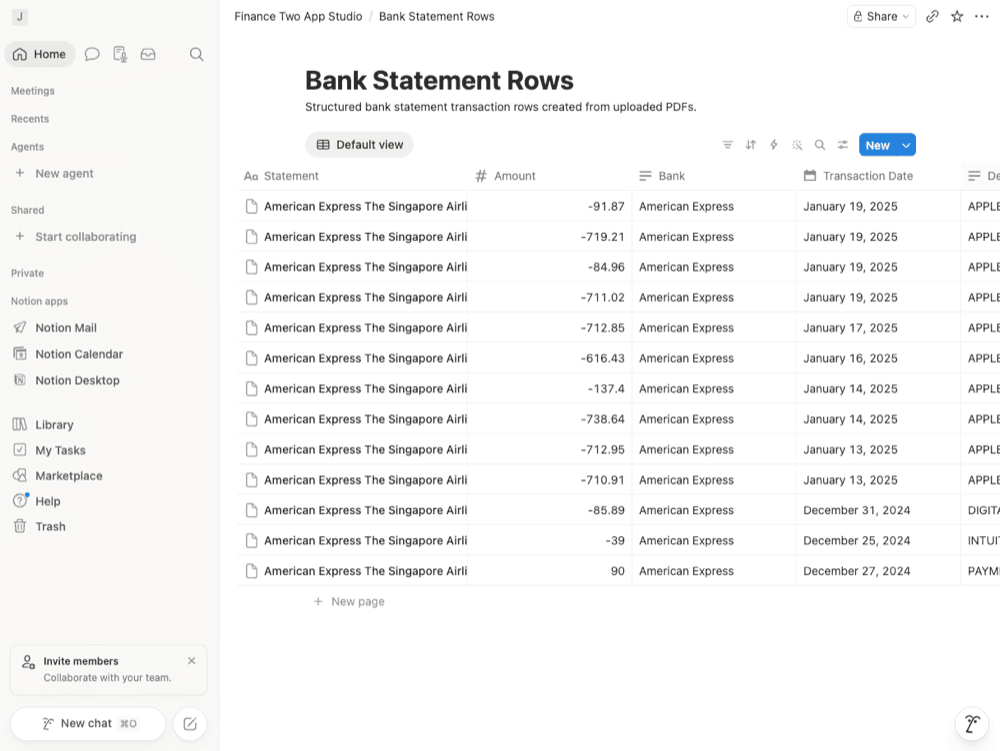
Task: Open sidebar Search magnifier
Action: click(196, 54)
